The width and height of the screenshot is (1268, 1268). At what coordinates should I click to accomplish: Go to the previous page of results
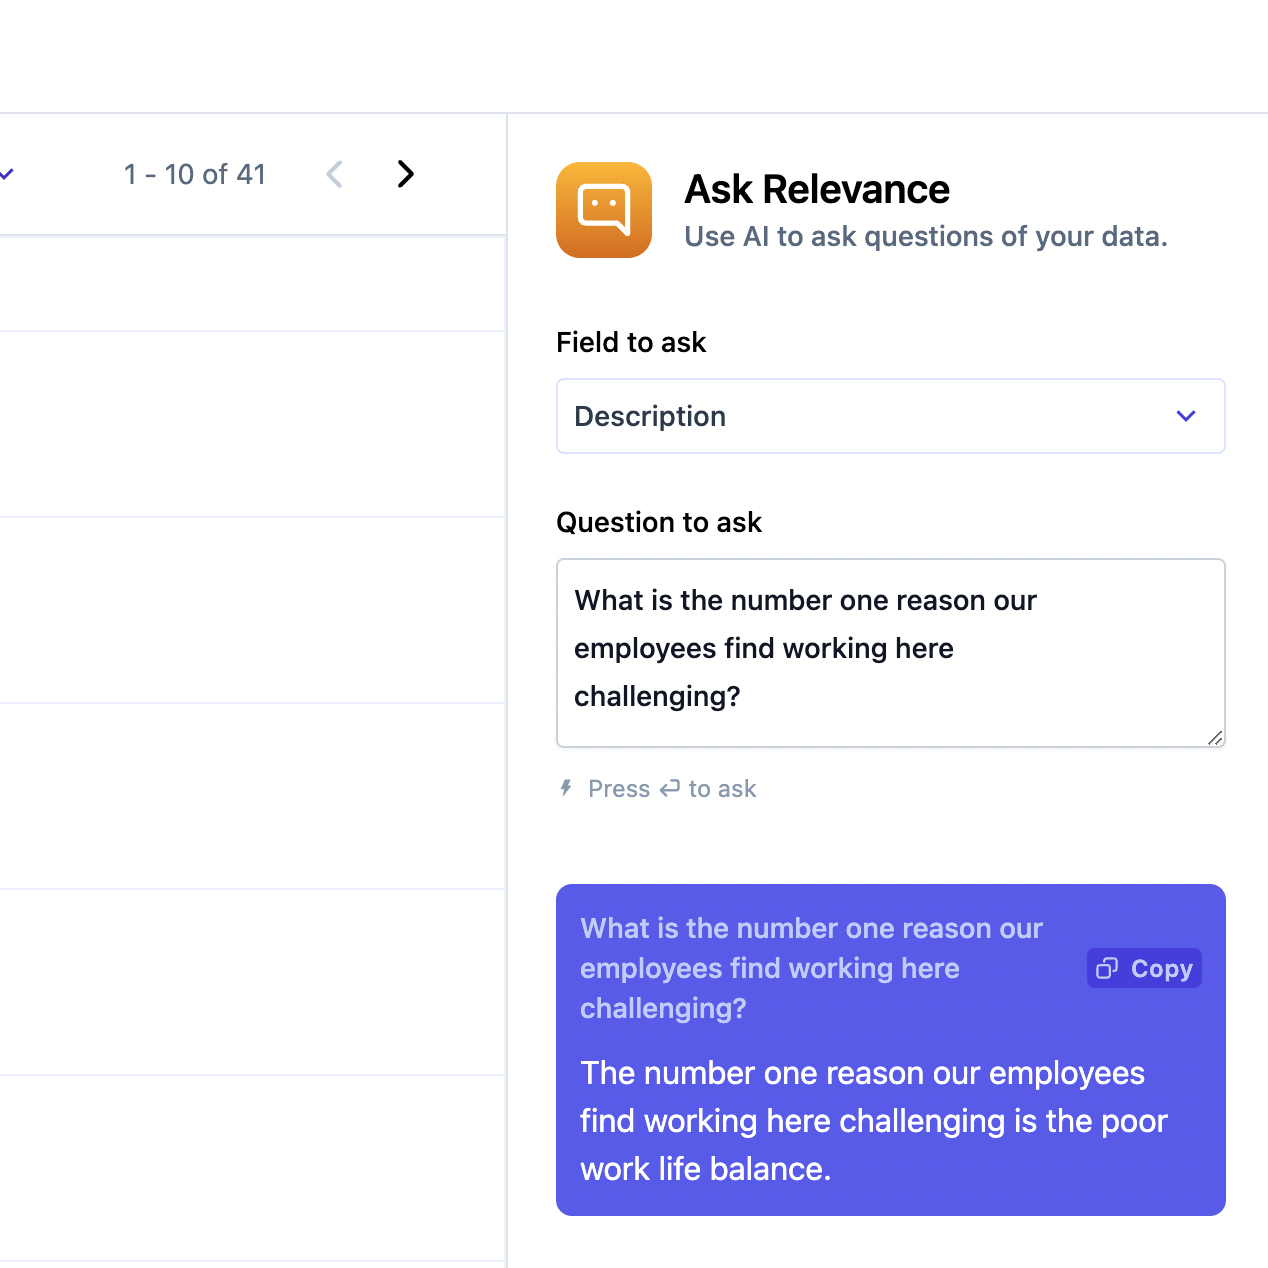[x=335, y=174]
